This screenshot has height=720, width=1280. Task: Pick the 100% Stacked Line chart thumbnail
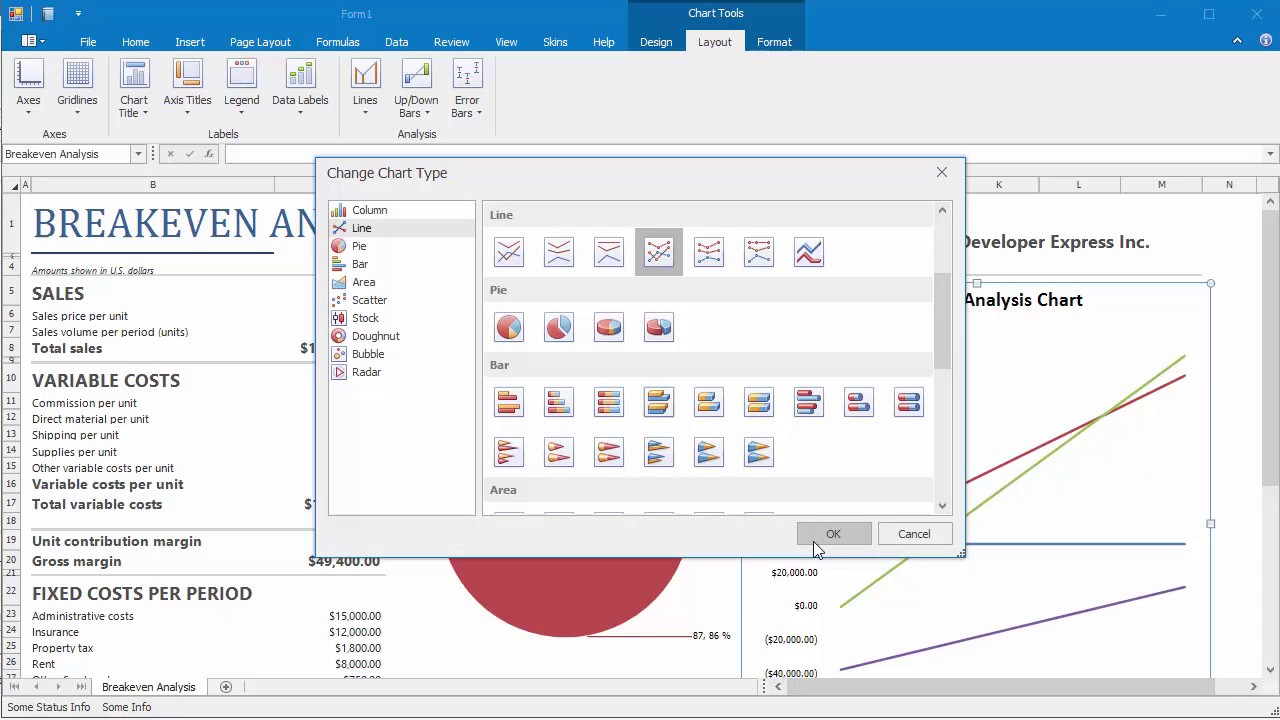(609, 252)
